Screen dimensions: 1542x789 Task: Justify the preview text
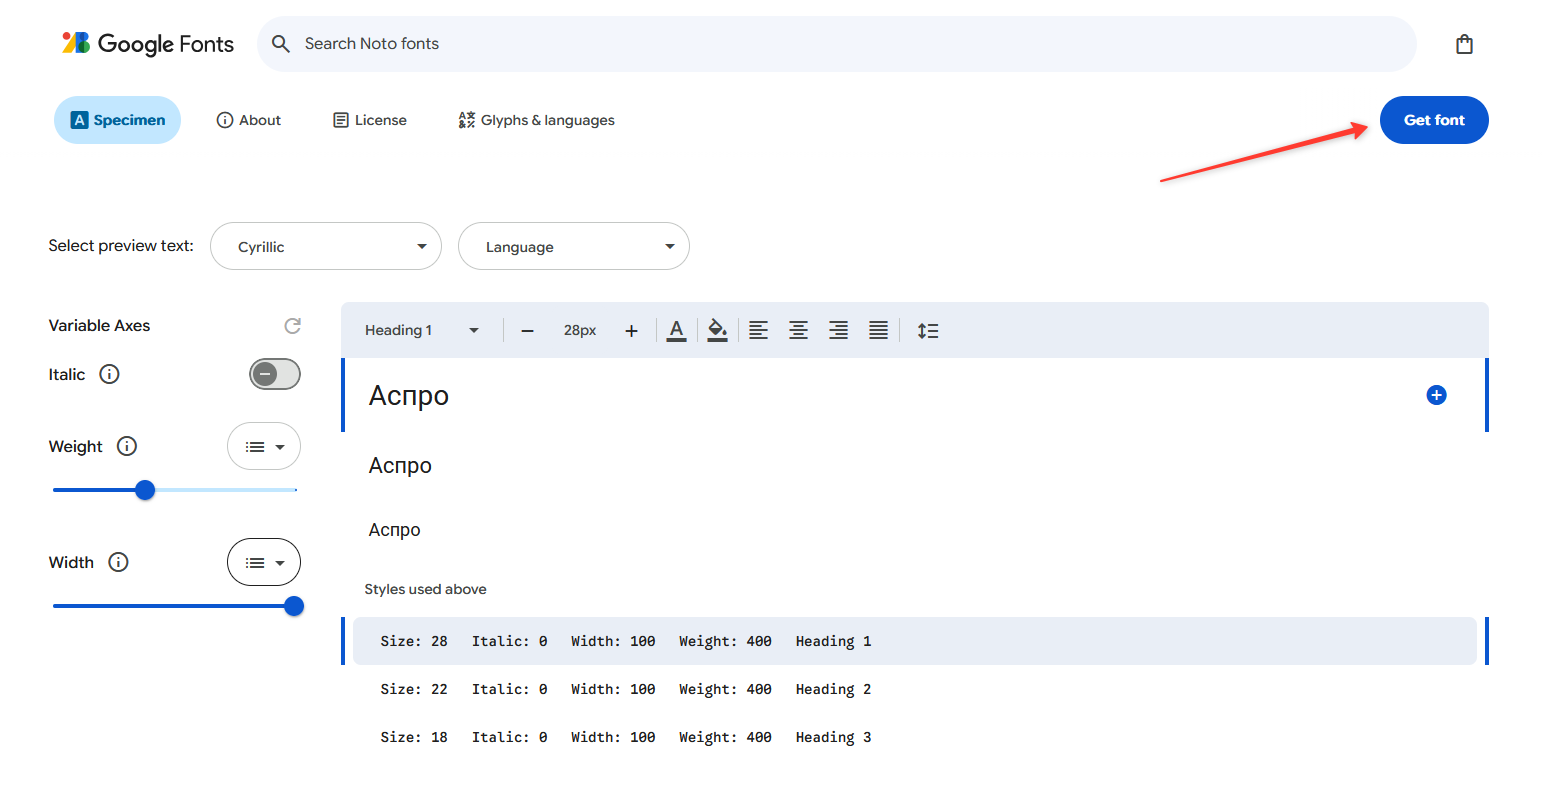(878, 330)
